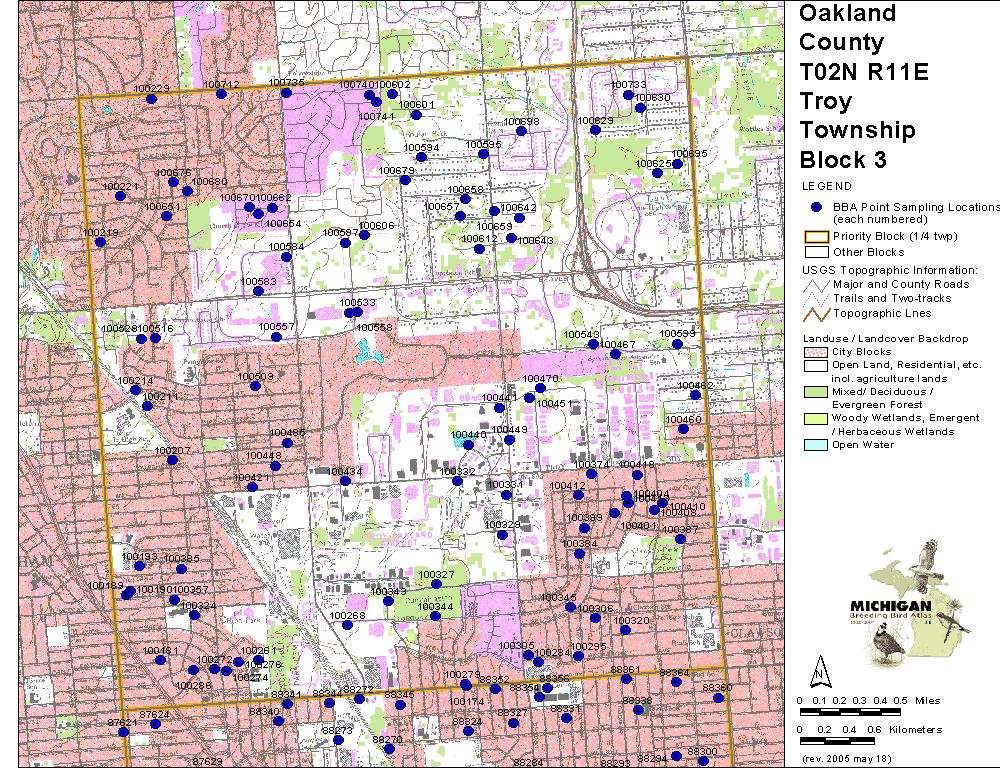Select sampling point 100557
Viewport: 1000px width, 768px height.
coord(276,337)
